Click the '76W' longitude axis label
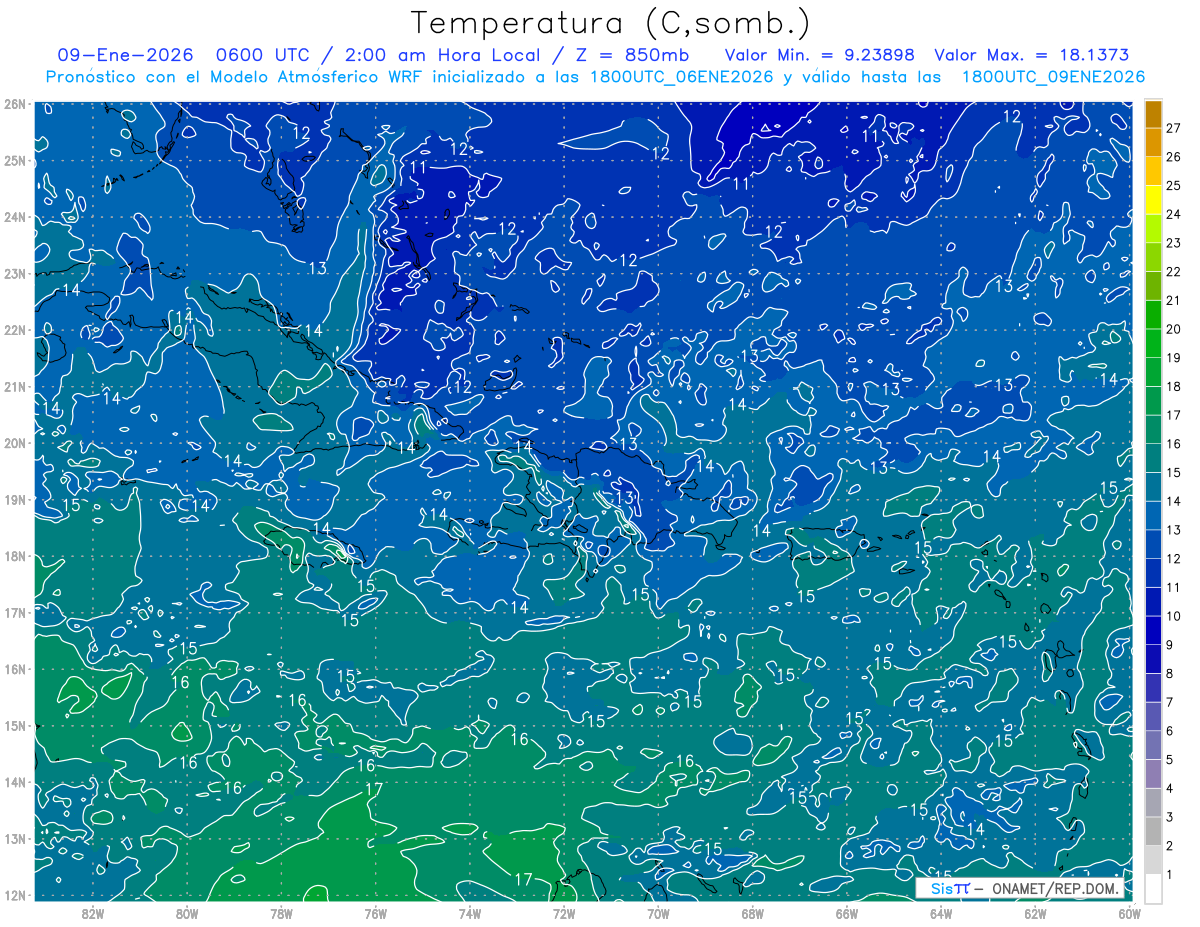Image resolution: width=1200 pixels, height=927 pixels. (376, 912)
